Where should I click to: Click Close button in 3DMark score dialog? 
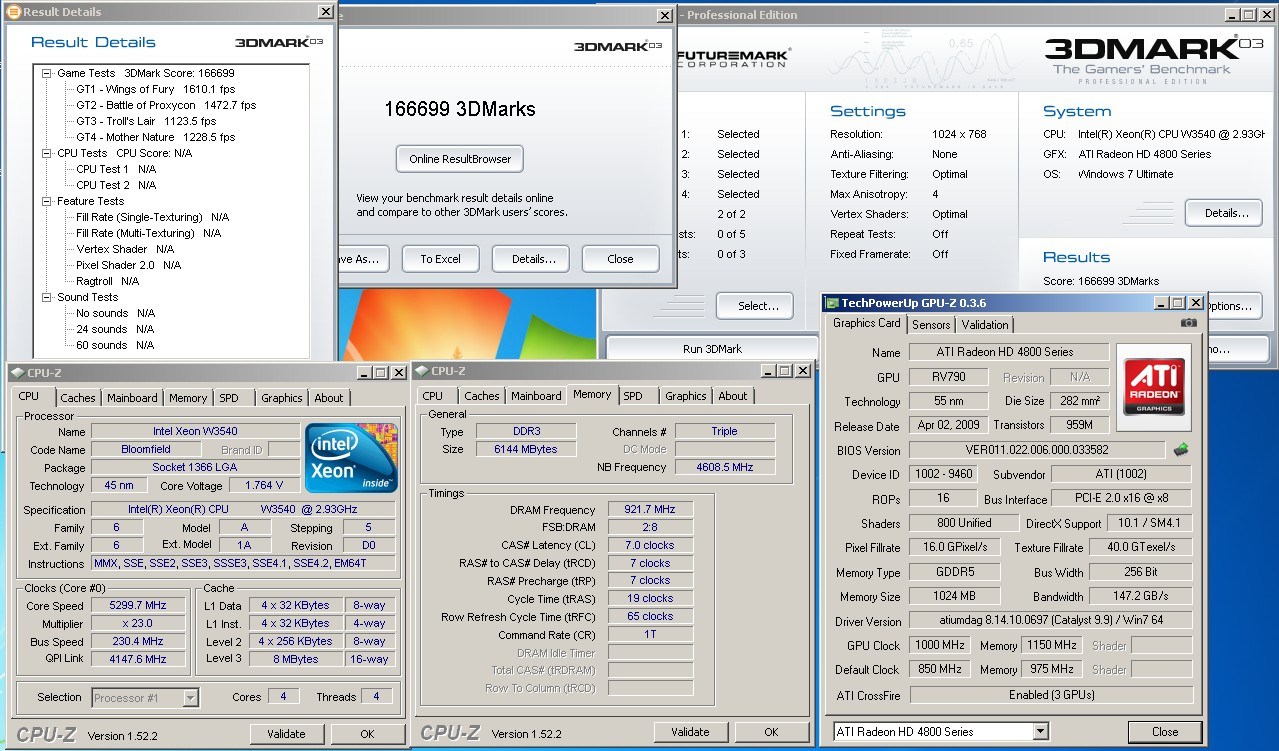(620, 259)
